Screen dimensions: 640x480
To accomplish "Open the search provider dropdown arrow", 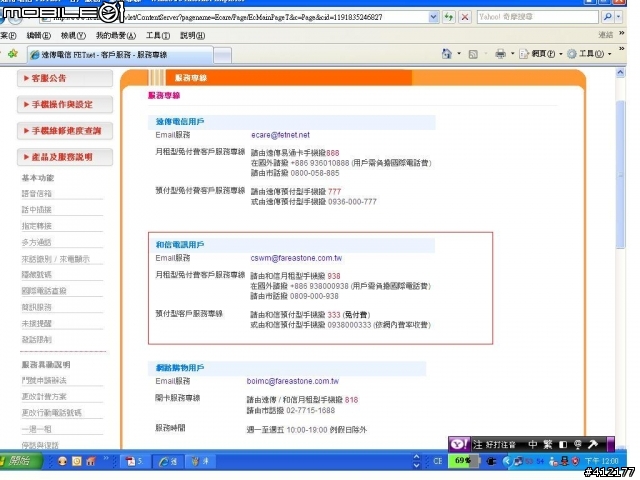I will (619, 17).
